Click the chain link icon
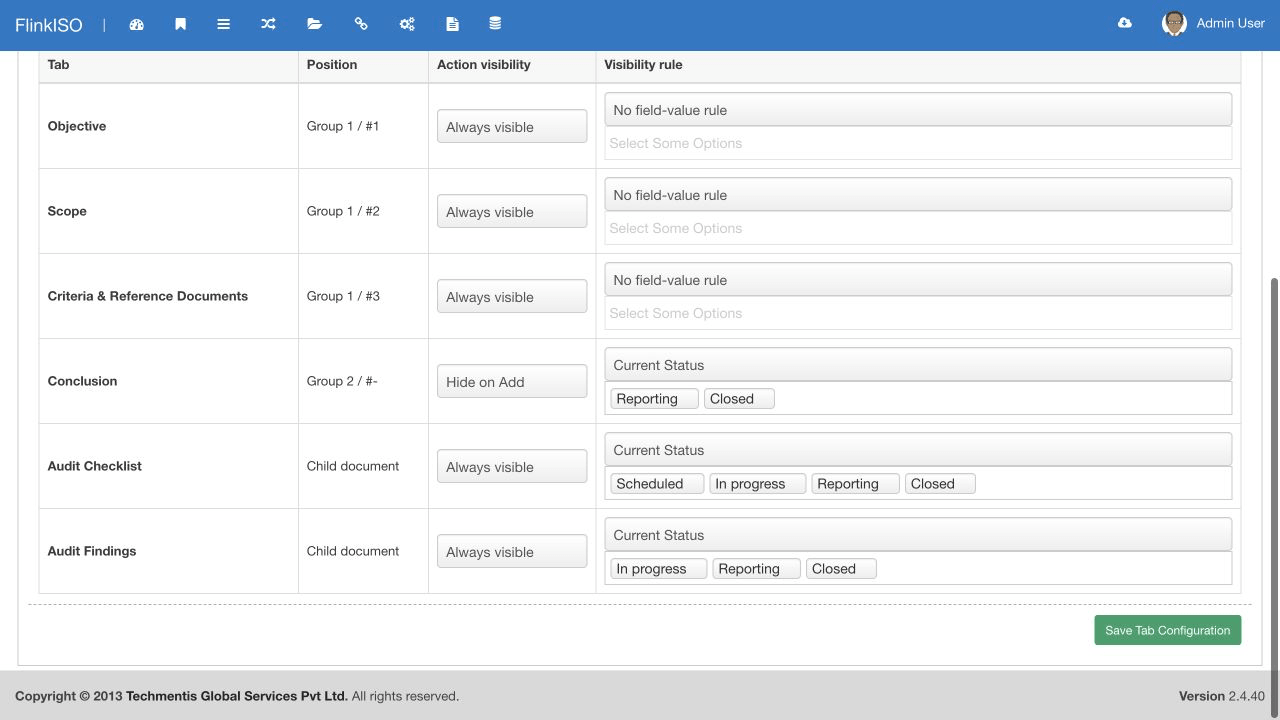 (361, 24)
